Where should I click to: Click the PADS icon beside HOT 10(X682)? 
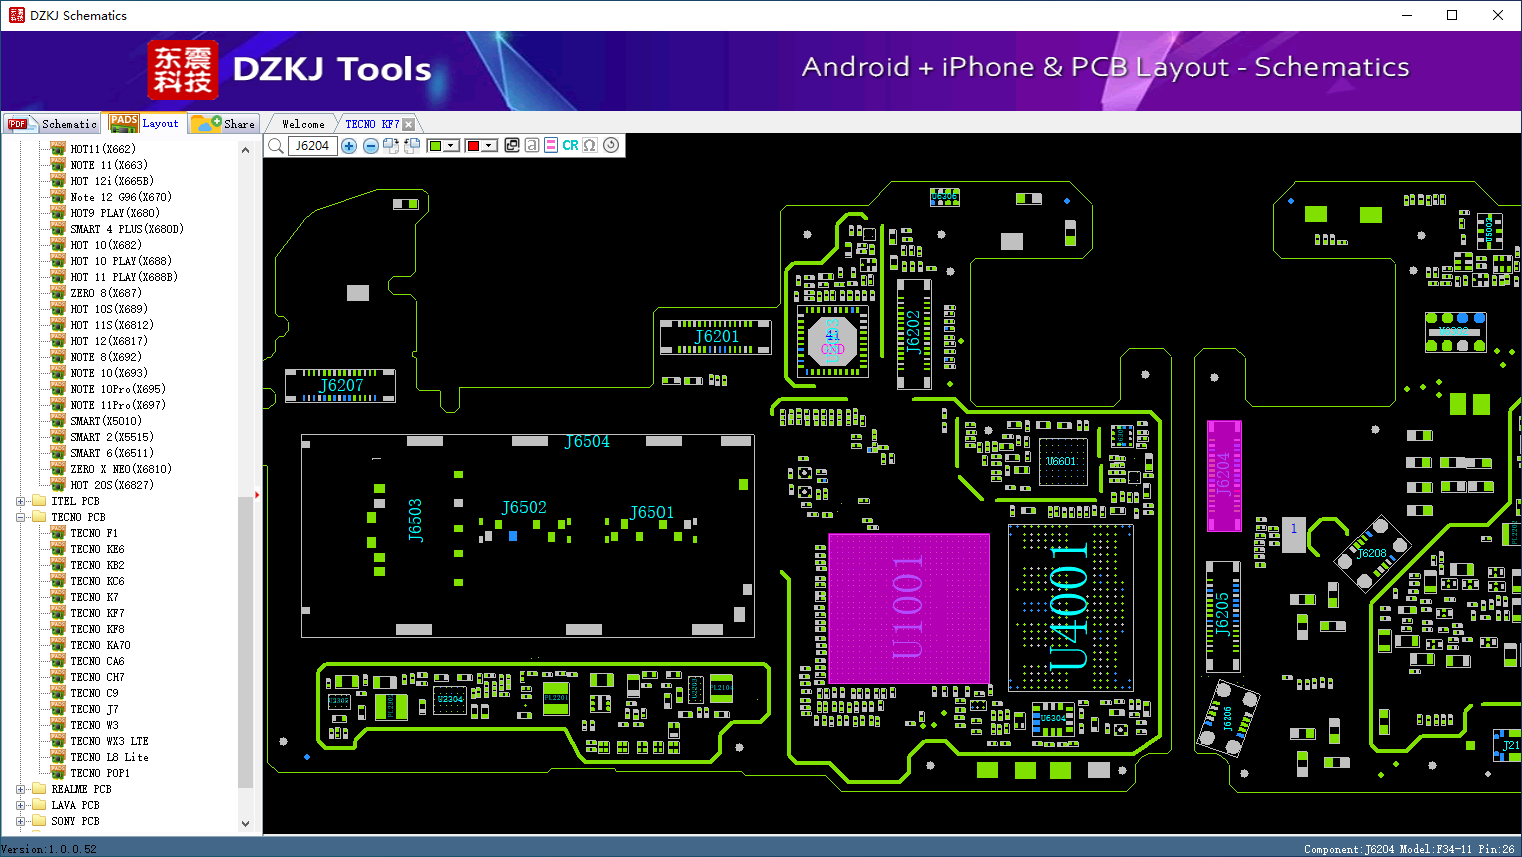(x=58, y=245)
